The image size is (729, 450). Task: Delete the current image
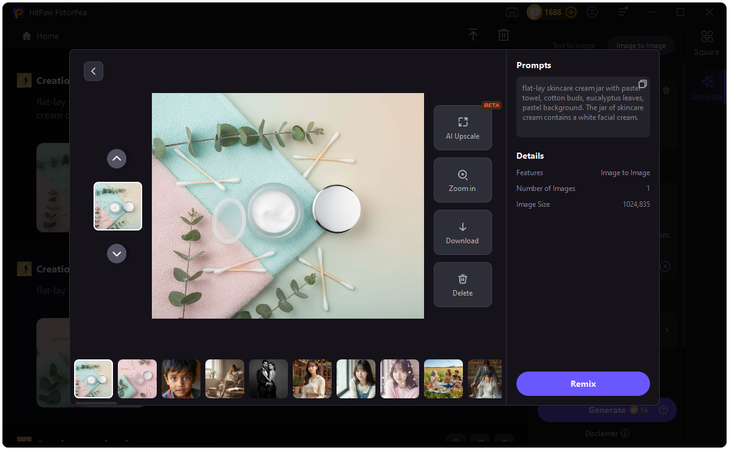pyautogui.click(x=463, y=285)
